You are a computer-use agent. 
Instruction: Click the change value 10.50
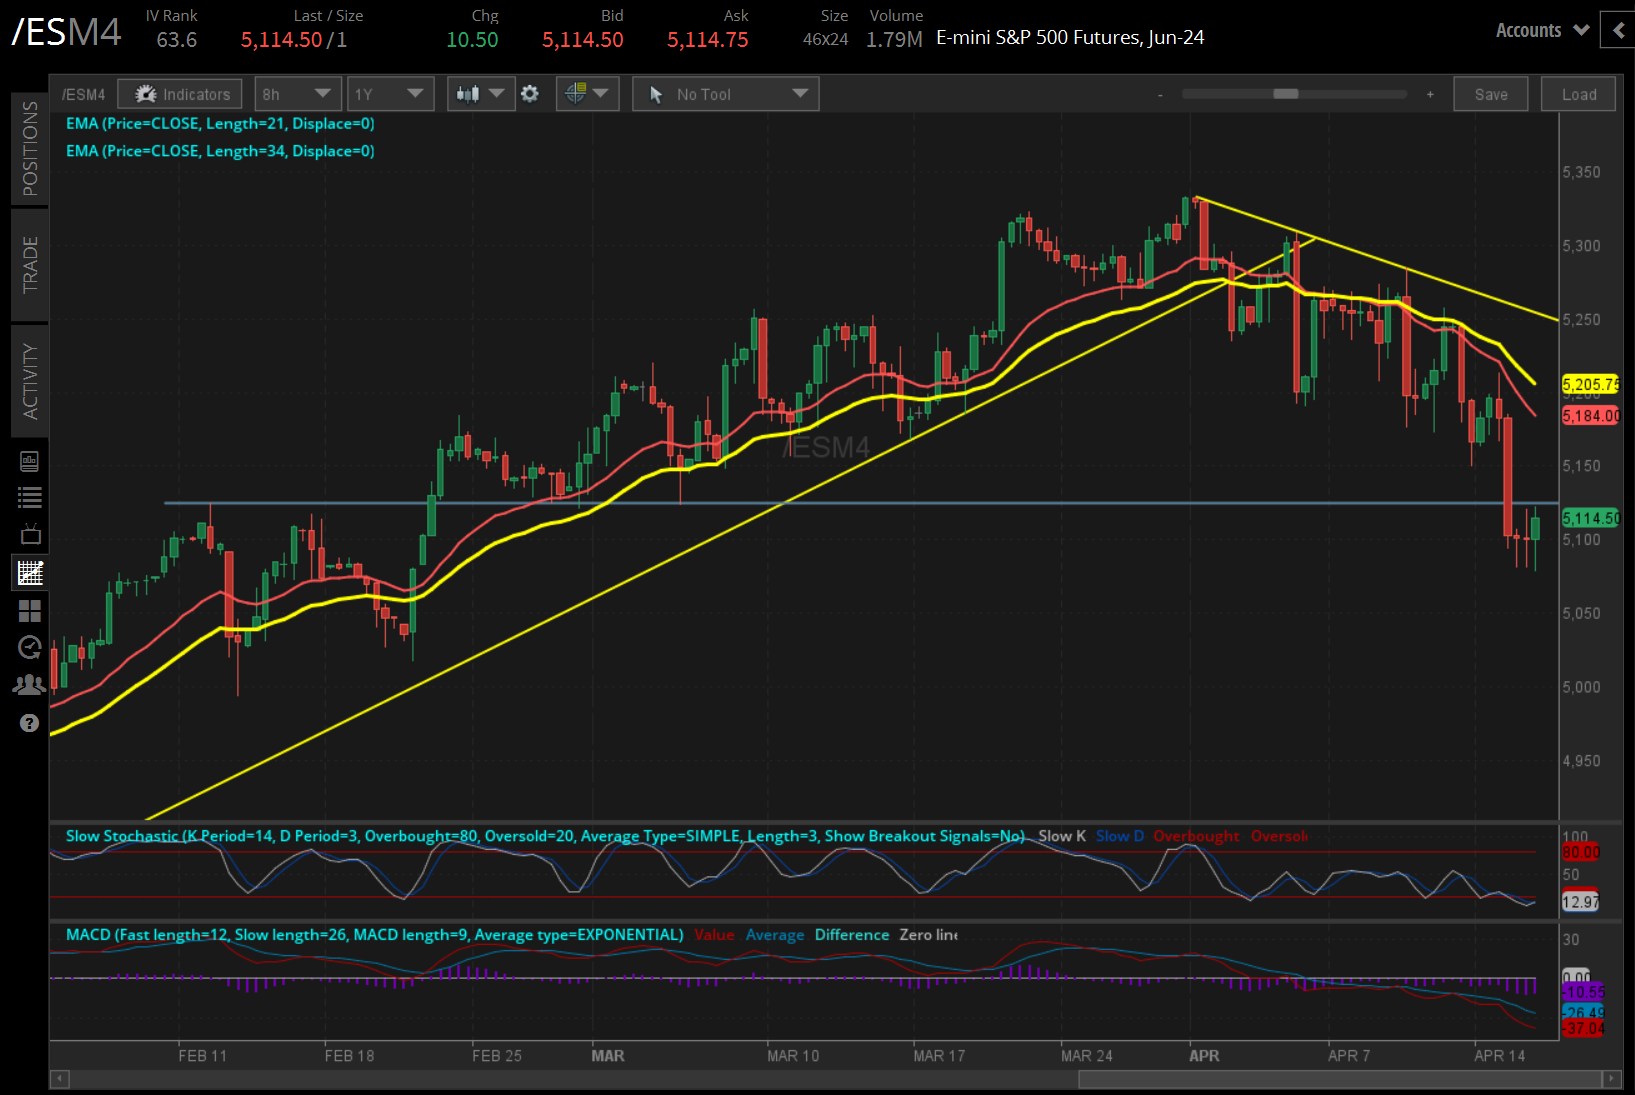[472, 40]
